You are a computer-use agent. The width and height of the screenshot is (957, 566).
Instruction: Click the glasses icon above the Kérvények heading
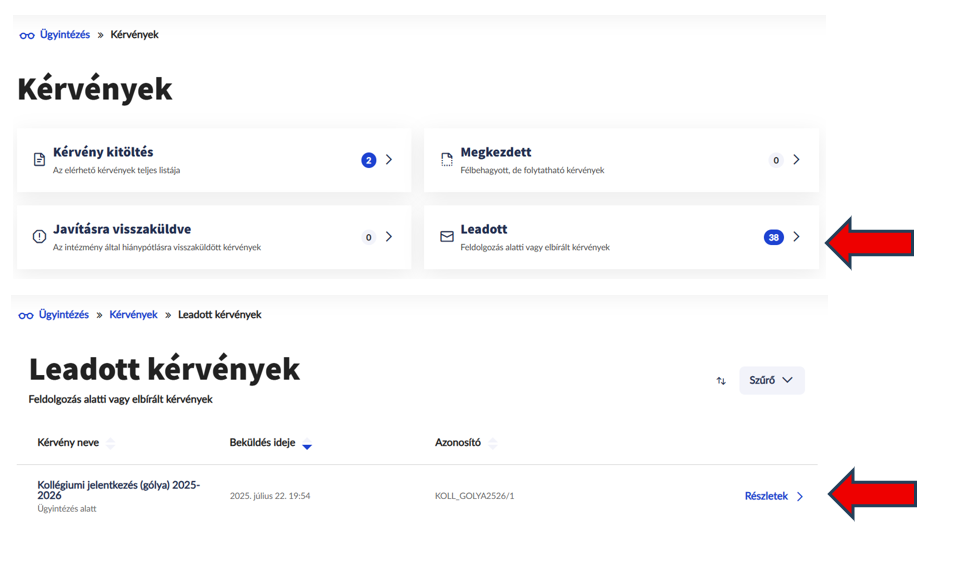[27, 35]
